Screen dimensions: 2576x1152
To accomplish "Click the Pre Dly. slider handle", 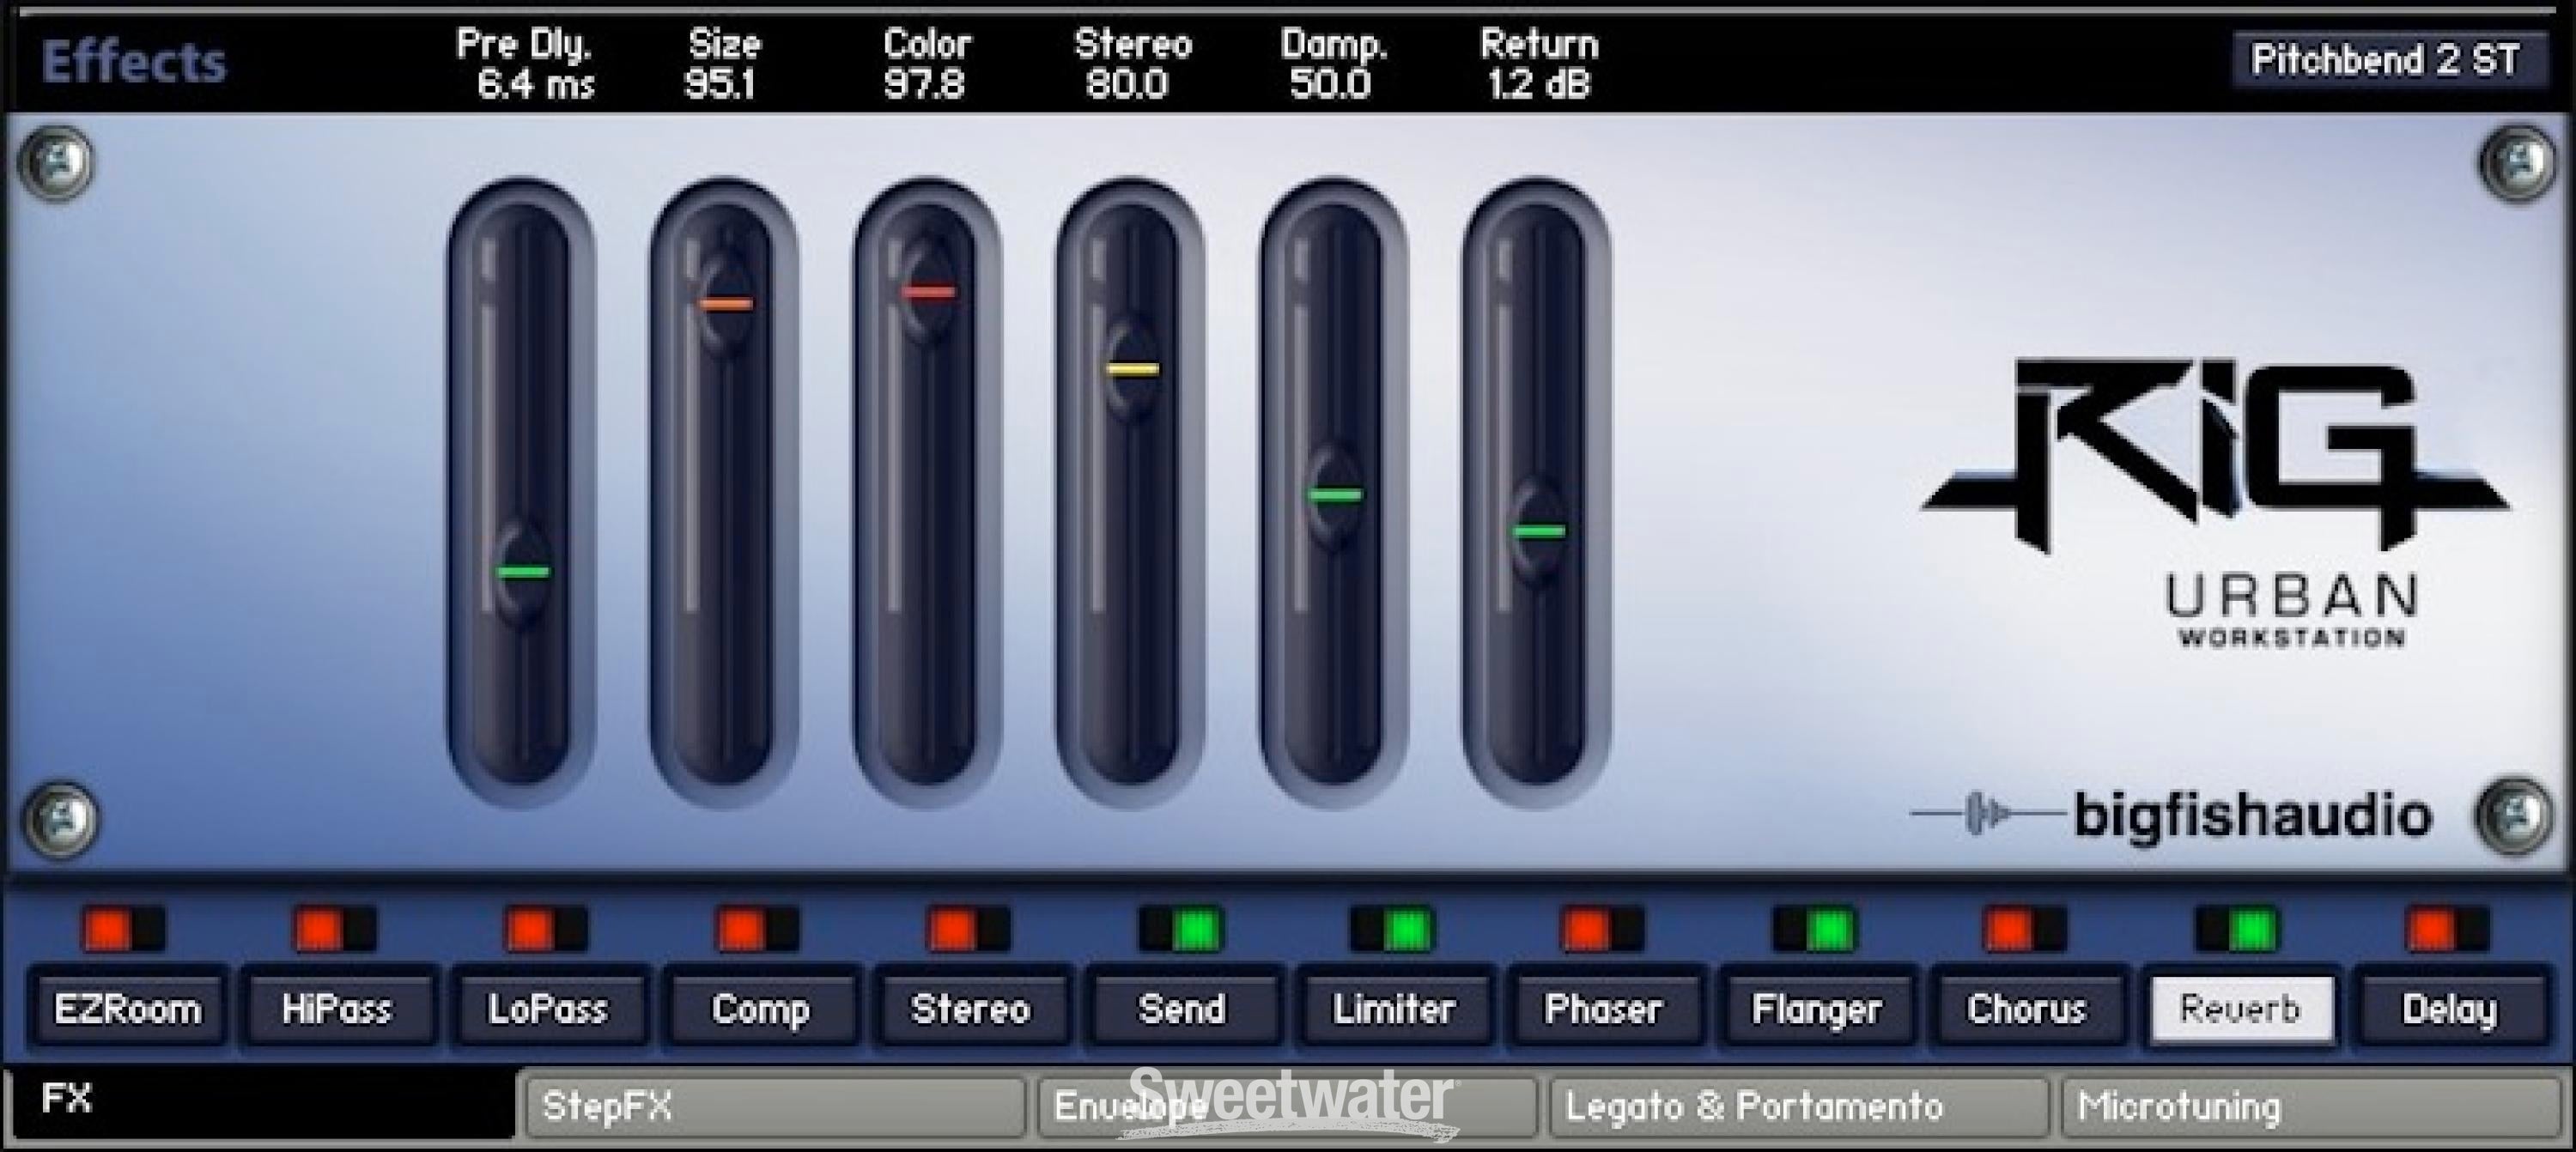I will pyautogui.click(x=523, y=572).
